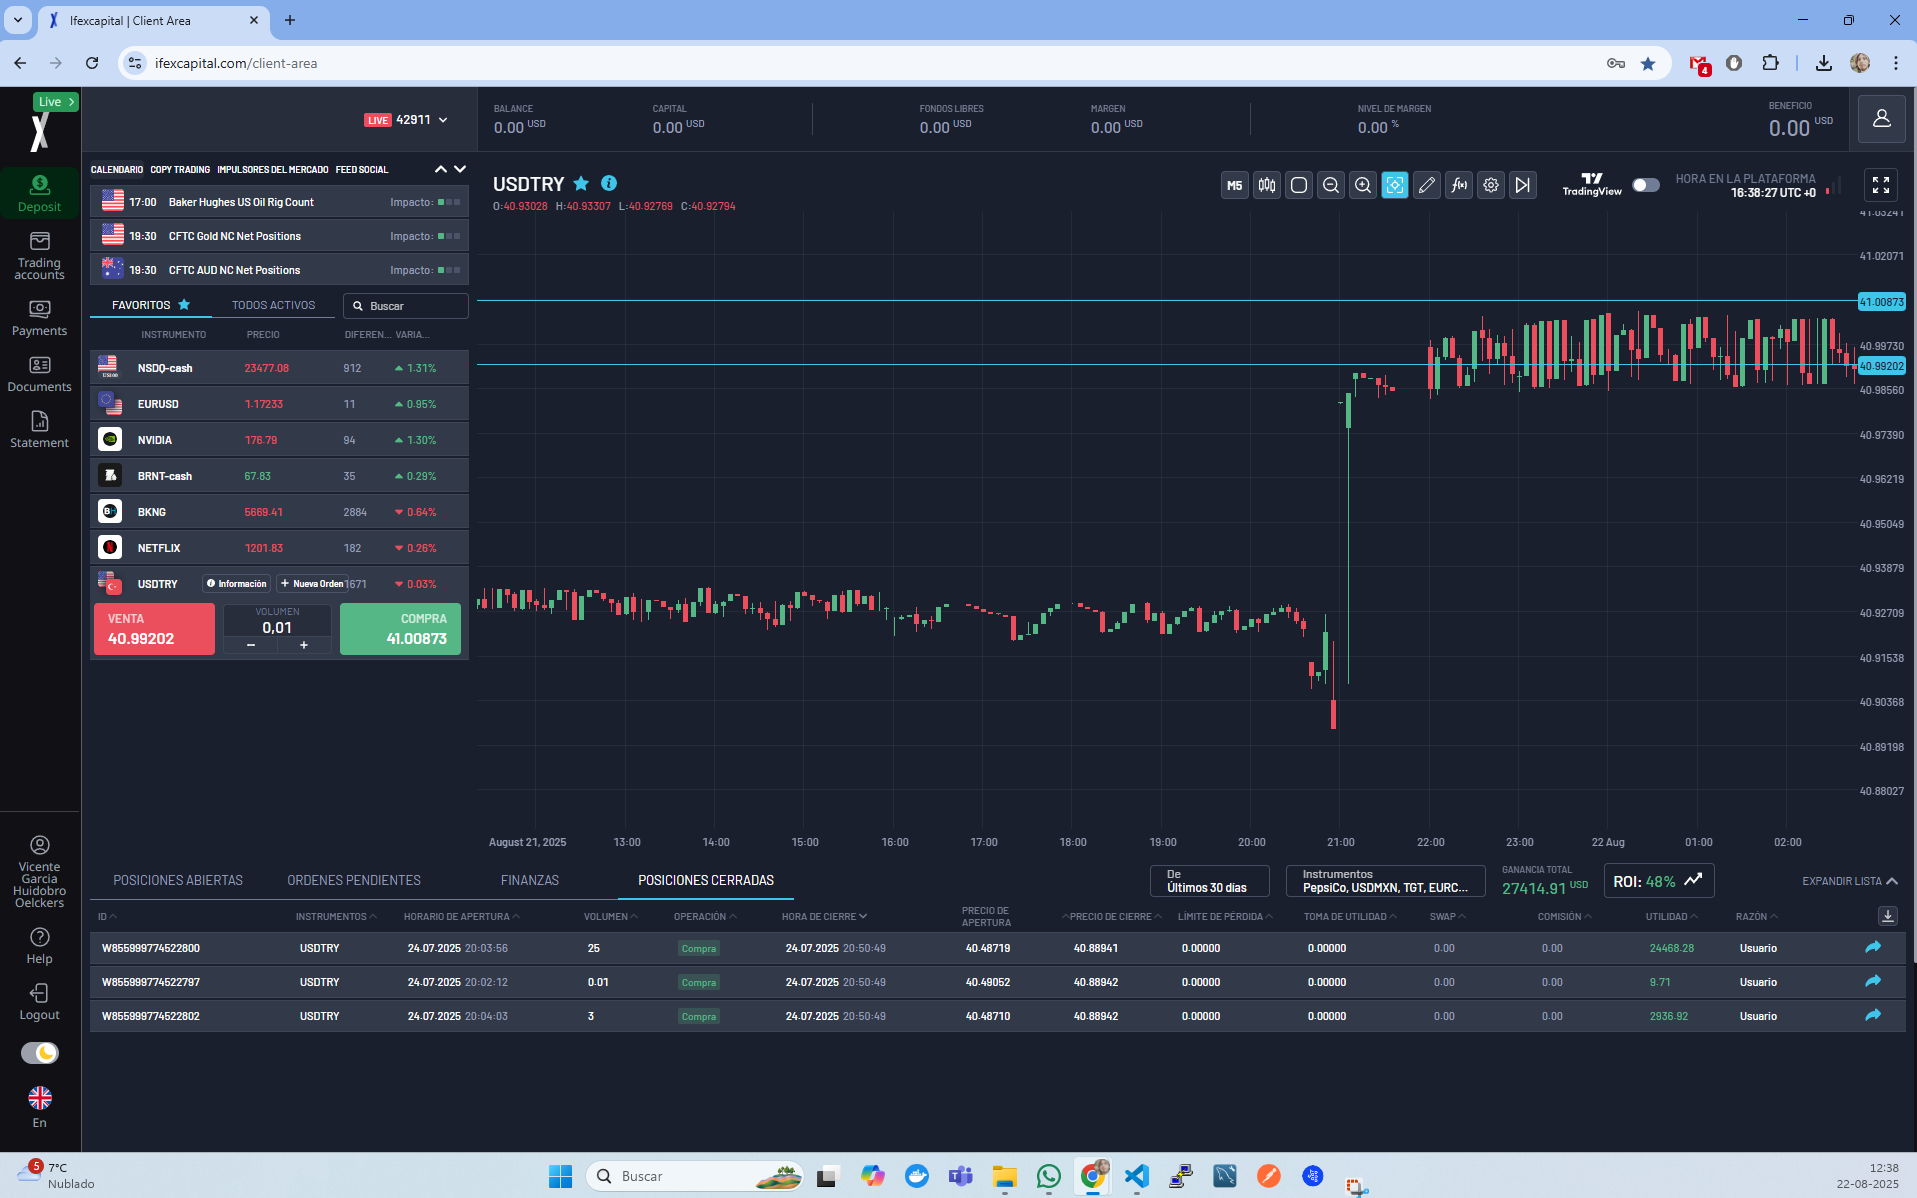1917x1198 pixels.
Task: Open Documents in the sidebar
Action: point(39,374)
